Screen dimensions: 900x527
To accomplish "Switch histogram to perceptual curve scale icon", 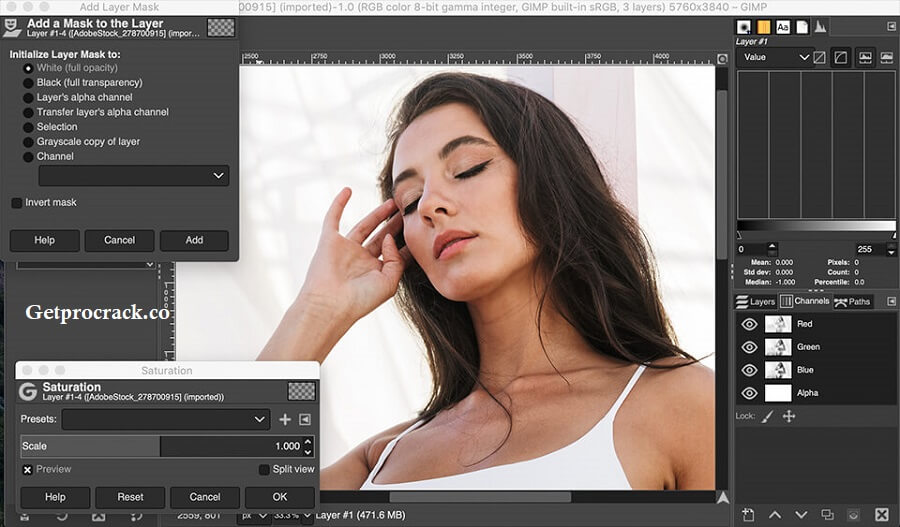I will pyautogui.click(x=840, y=57).
